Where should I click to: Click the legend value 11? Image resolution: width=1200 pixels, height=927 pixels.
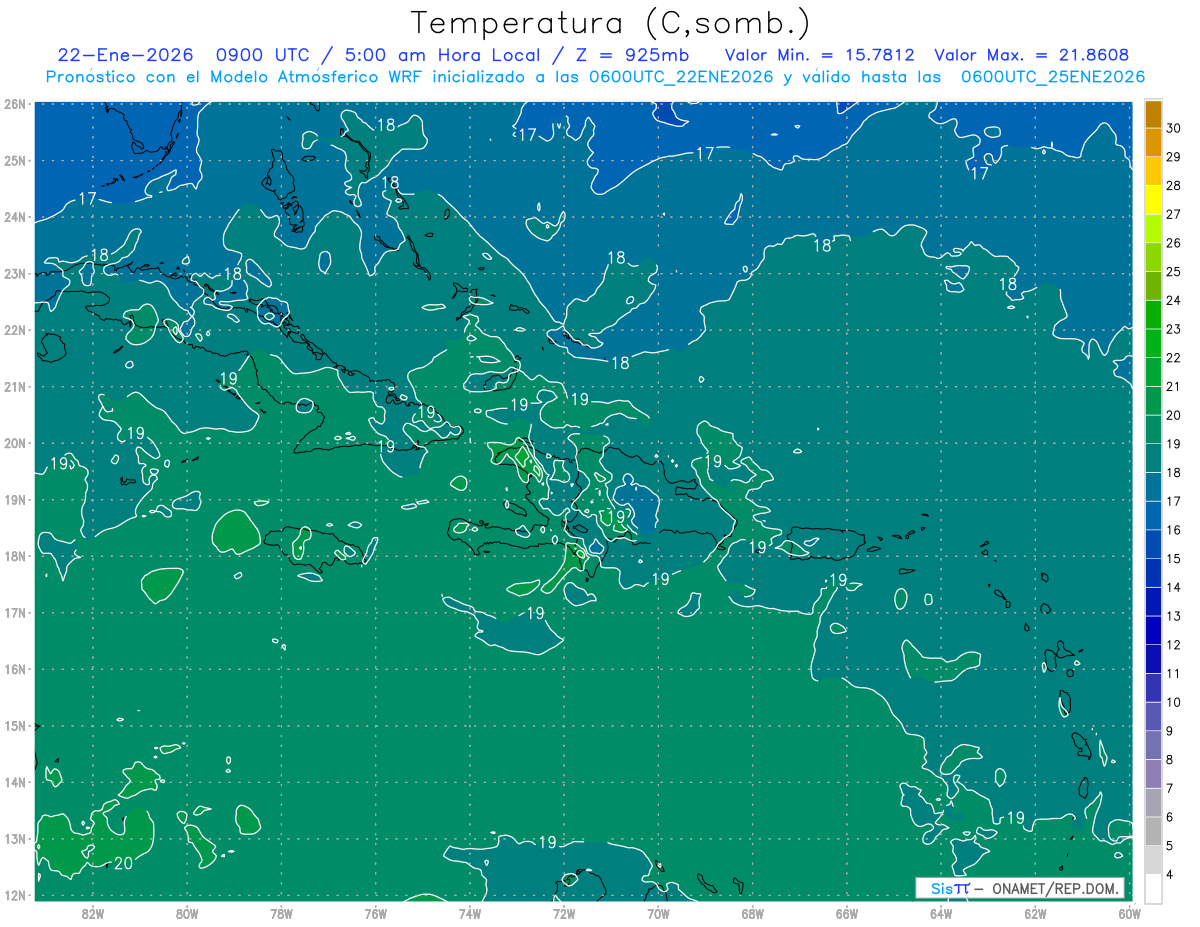coord(1173,673)
